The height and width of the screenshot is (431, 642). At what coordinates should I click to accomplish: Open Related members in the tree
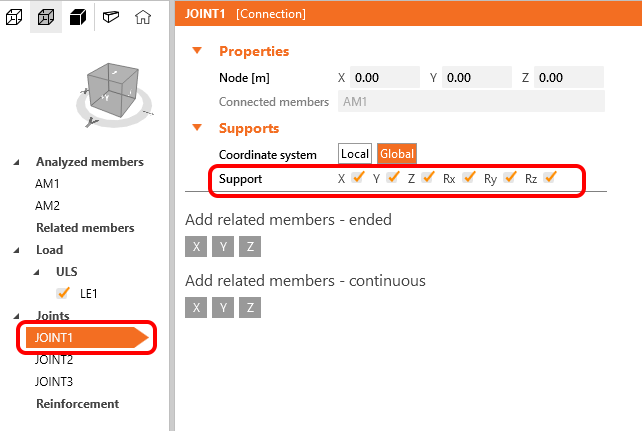pyautogui.click(x=85, y=228)
